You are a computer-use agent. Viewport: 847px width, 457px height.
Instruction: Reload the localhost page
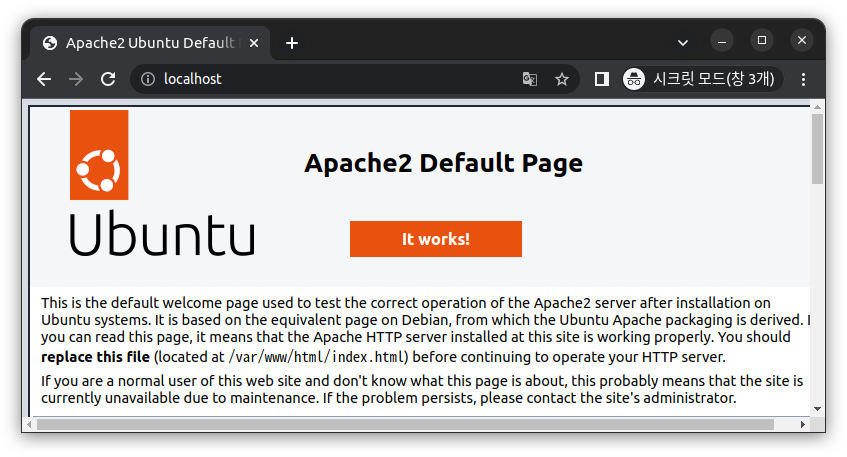coord(108,79)
